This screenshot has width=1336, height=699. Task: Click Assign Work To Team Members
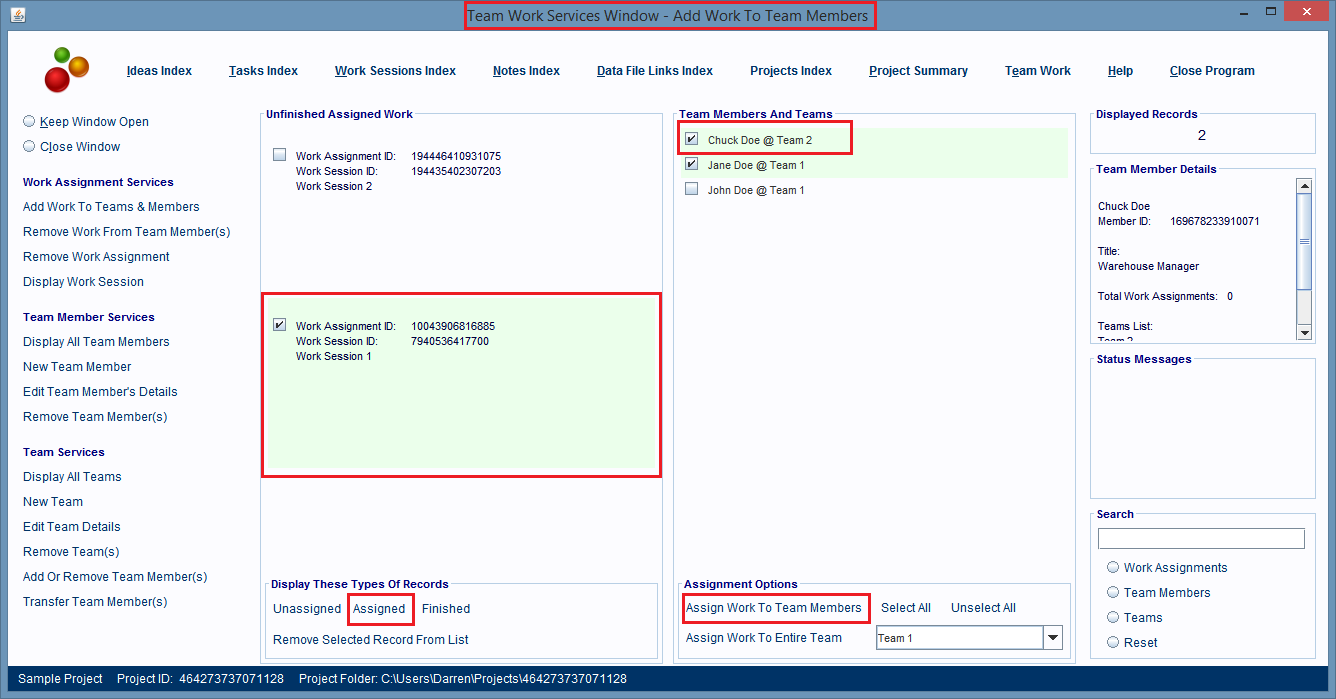(774, 608)
